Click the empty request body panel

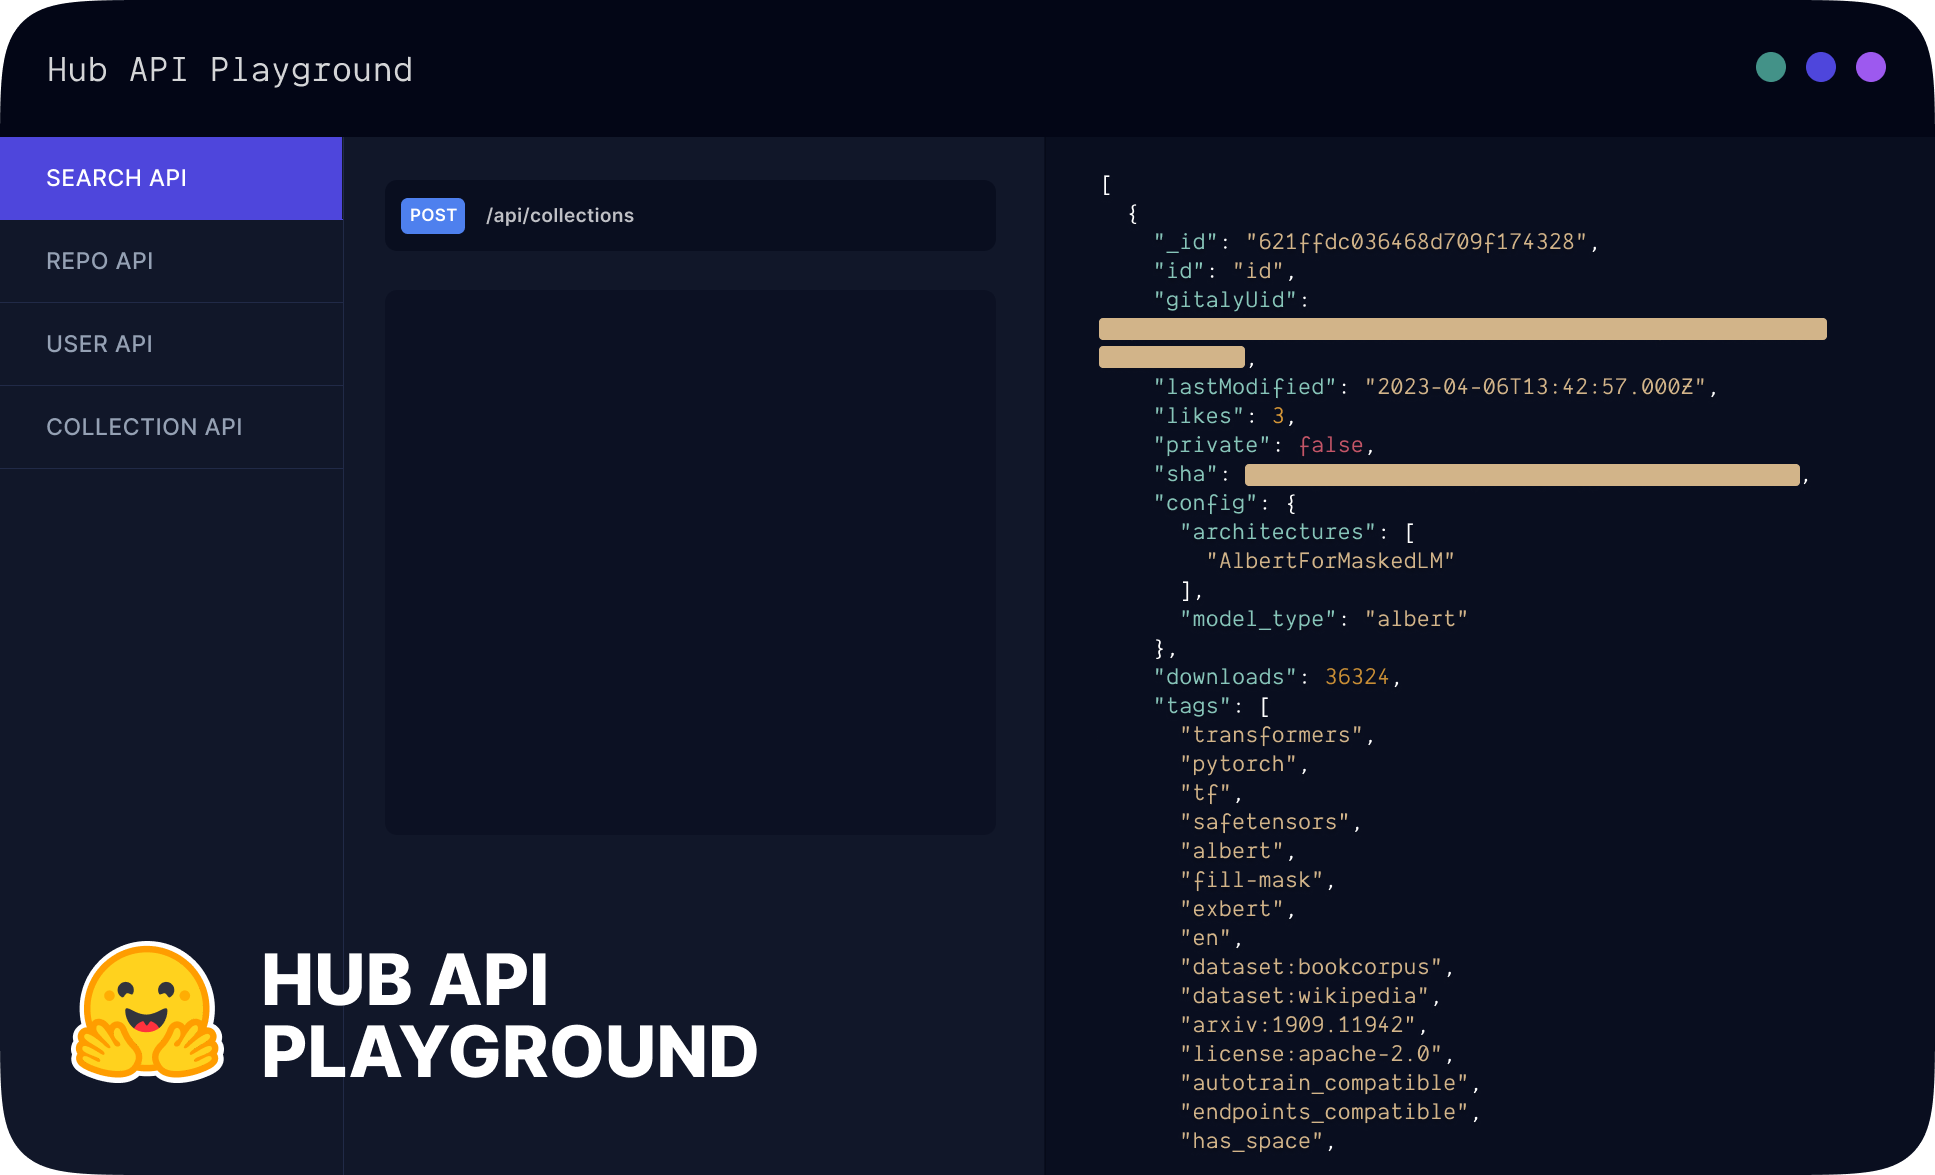690,562
